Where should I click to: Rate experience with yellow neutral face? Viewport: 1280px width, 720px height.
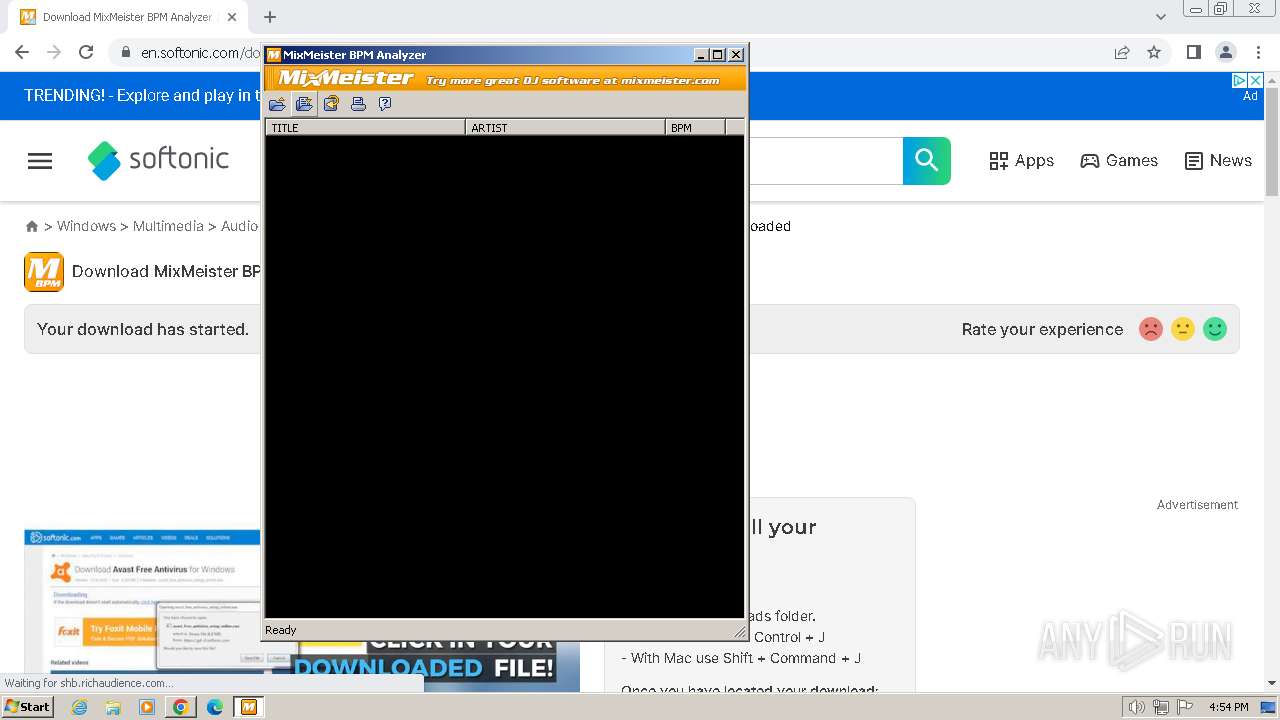(x=1183, y=329)
